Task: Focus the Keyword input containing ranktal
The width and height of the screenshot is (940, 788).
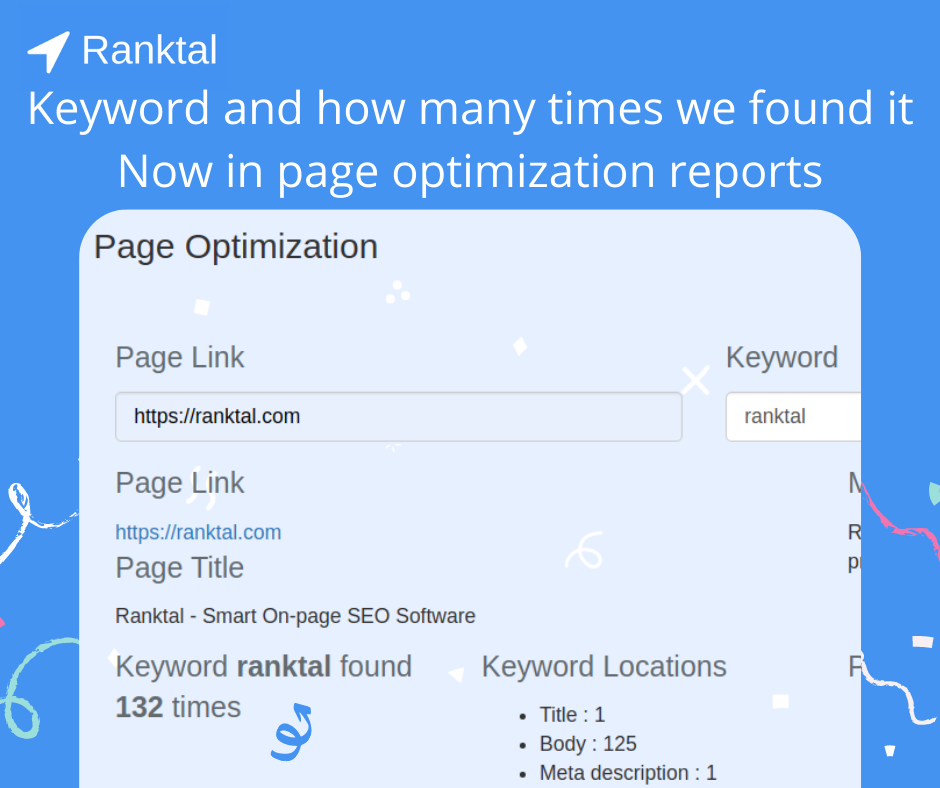Action: tap(793, 417)
